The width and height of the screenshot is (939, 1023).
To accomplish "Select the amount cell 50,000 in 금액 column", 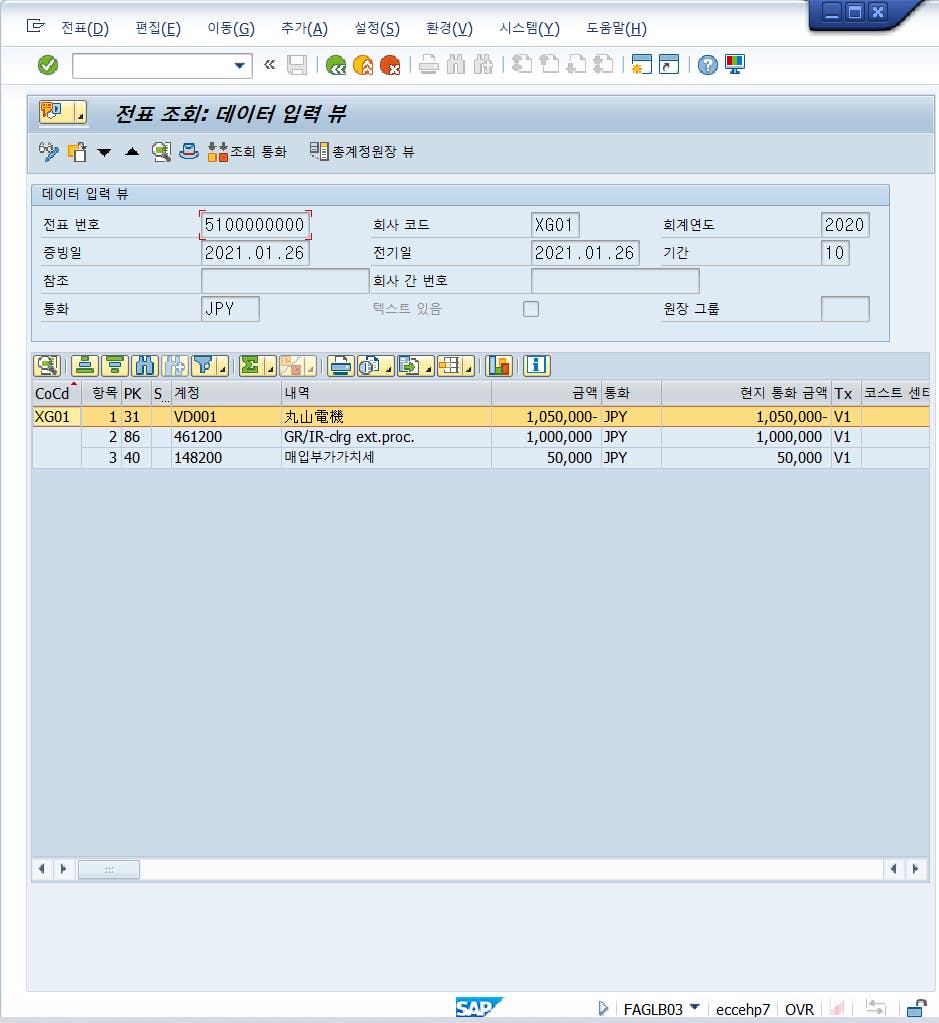I will click(x=546, y=458).
